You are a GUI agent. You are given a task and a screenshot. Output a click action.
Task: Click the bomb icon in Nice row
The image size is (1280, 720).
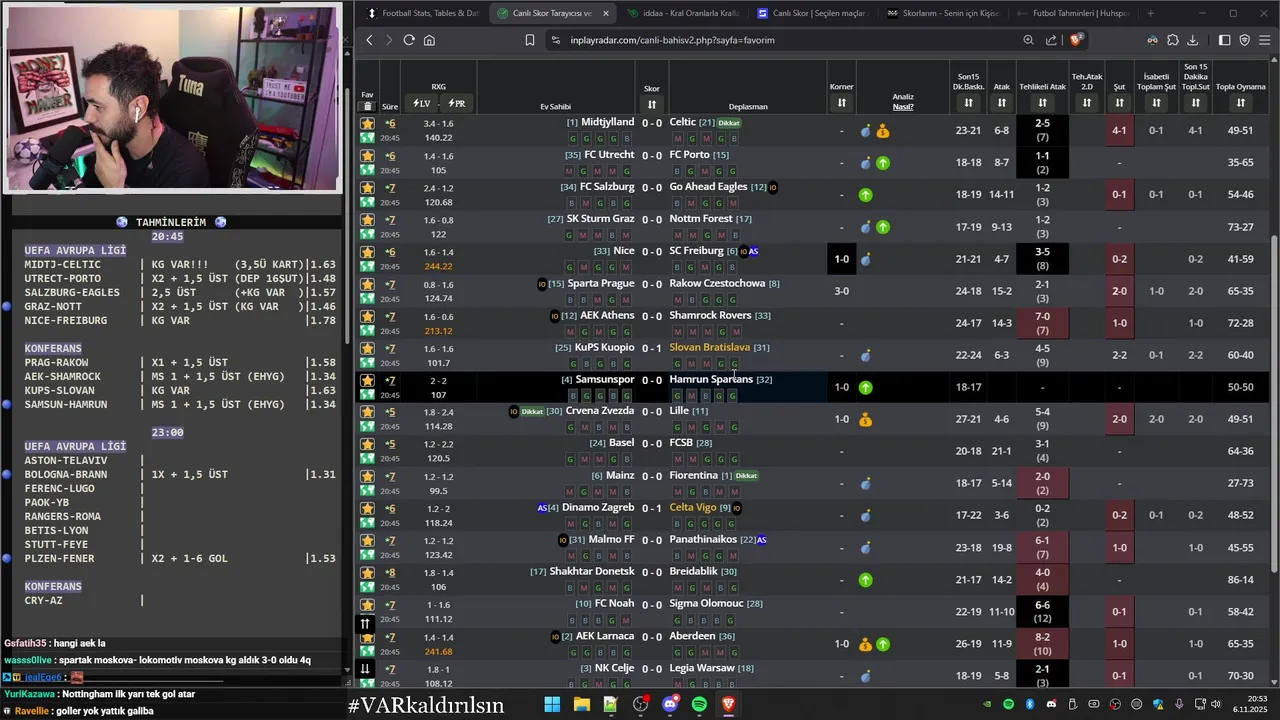pyautogui.click(x=866, y=259)
